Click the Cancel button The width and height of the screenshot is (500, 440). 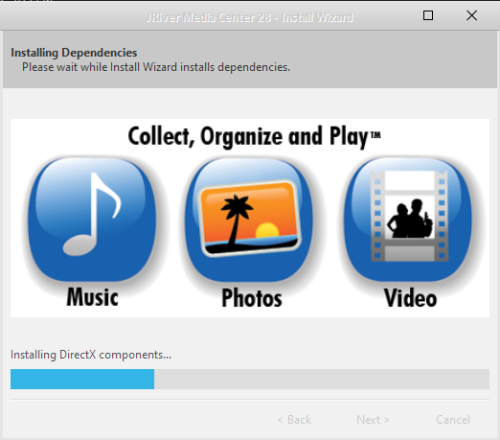(453, 420)
